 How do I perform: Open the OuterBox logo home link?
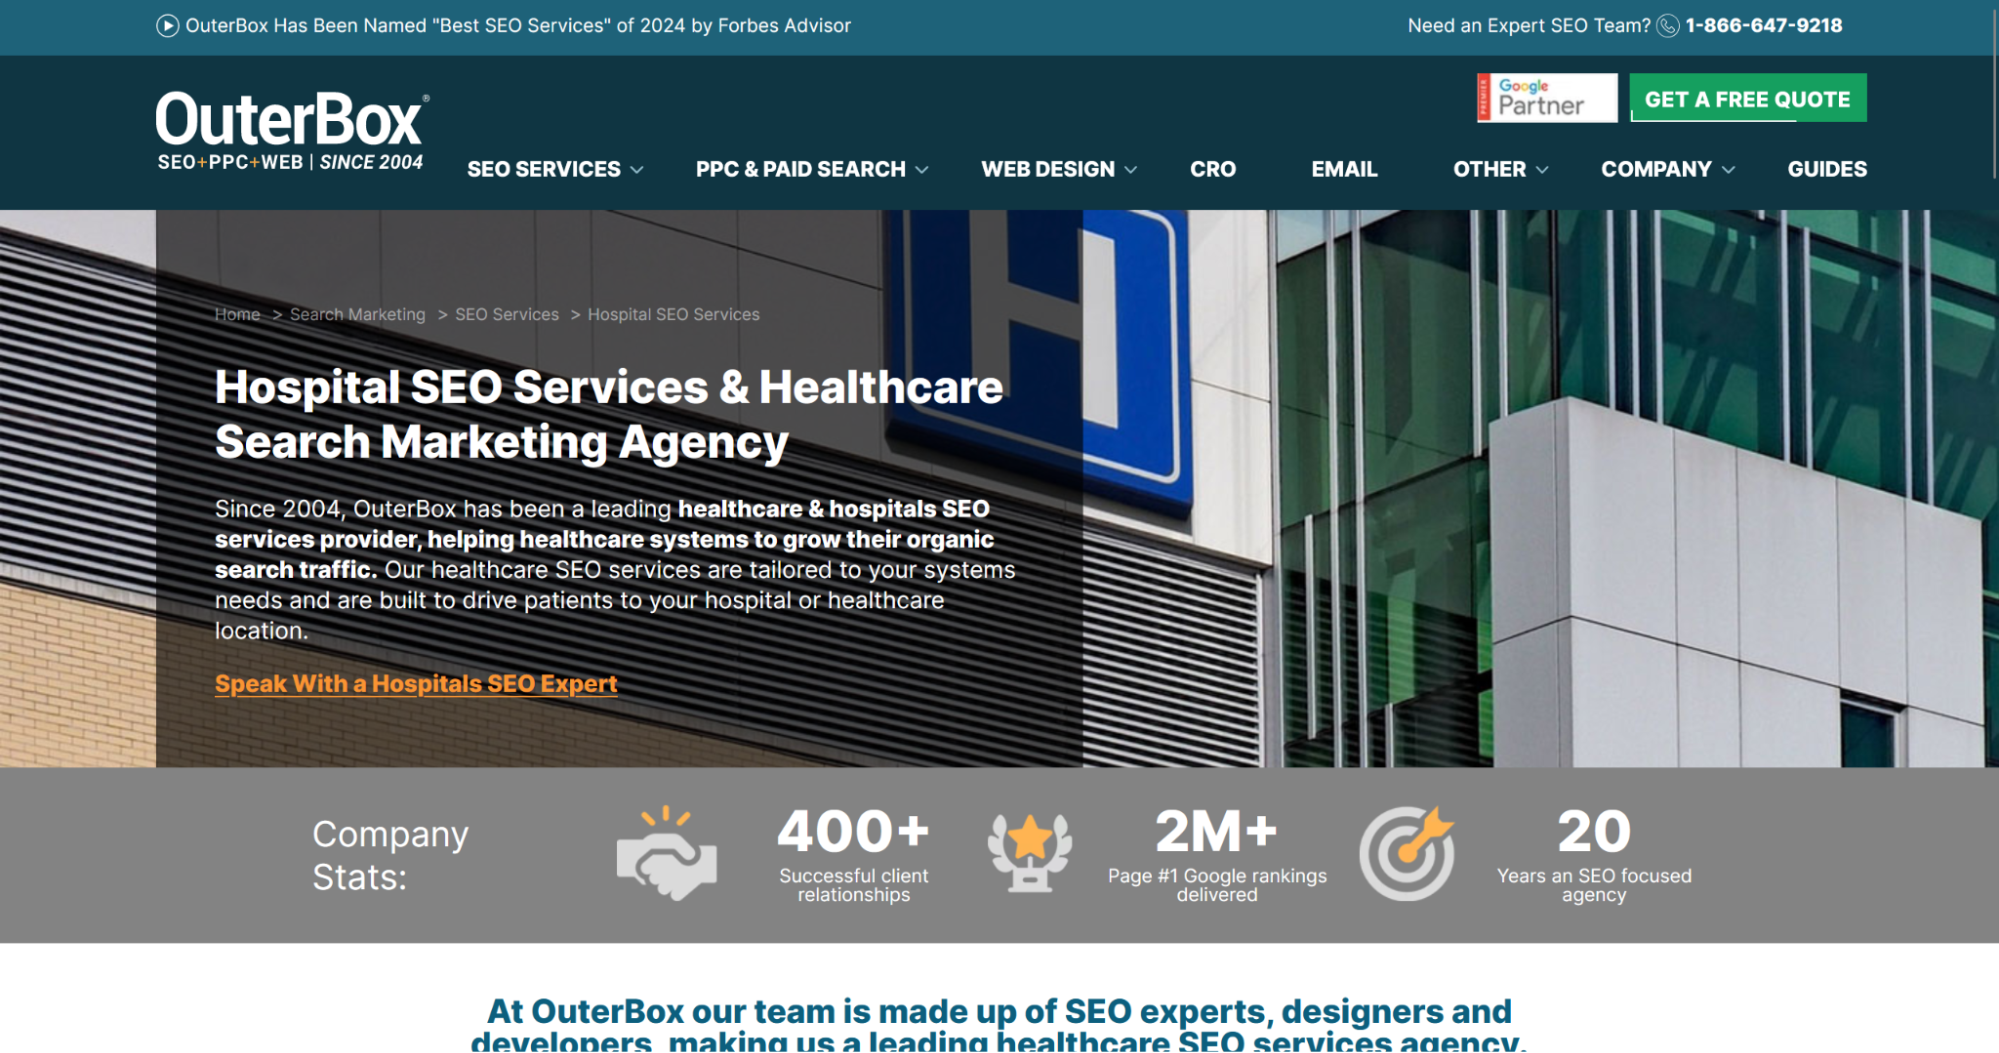(x=292, y=131)
